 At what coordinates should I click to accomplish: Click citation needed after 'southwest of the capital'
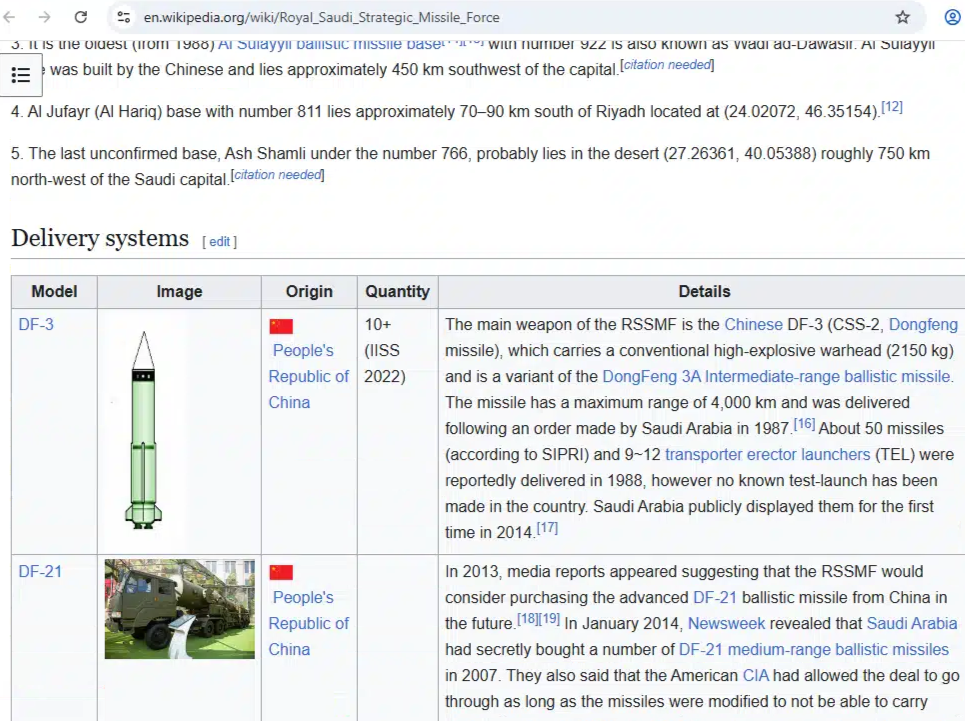tap(667, 65)
